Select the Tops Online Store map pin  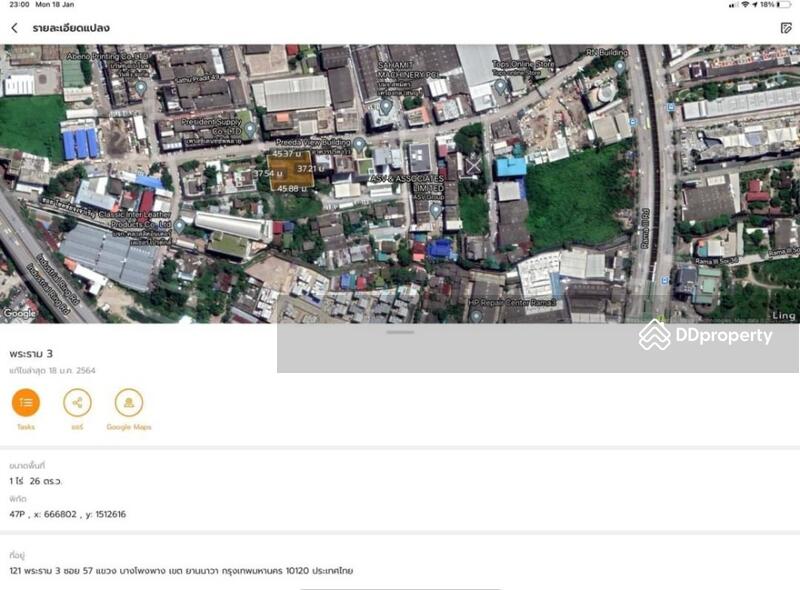tap(500, 85)
